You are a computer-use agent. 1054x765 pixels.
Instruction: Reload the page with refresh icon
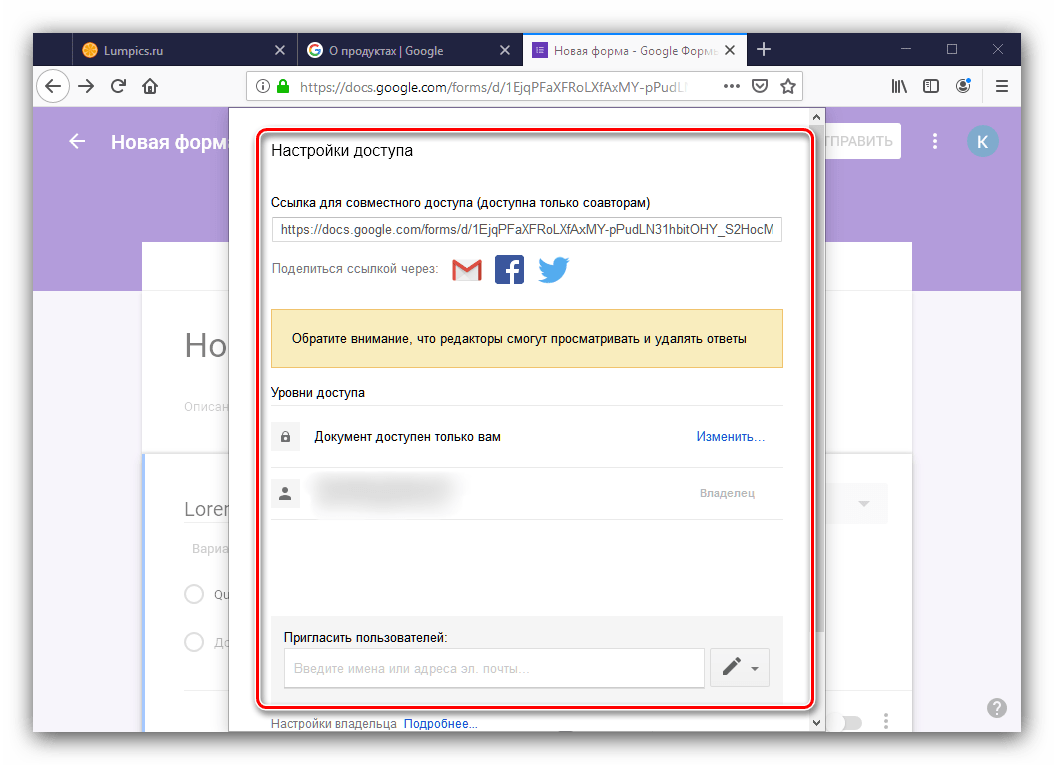(118, 86)
